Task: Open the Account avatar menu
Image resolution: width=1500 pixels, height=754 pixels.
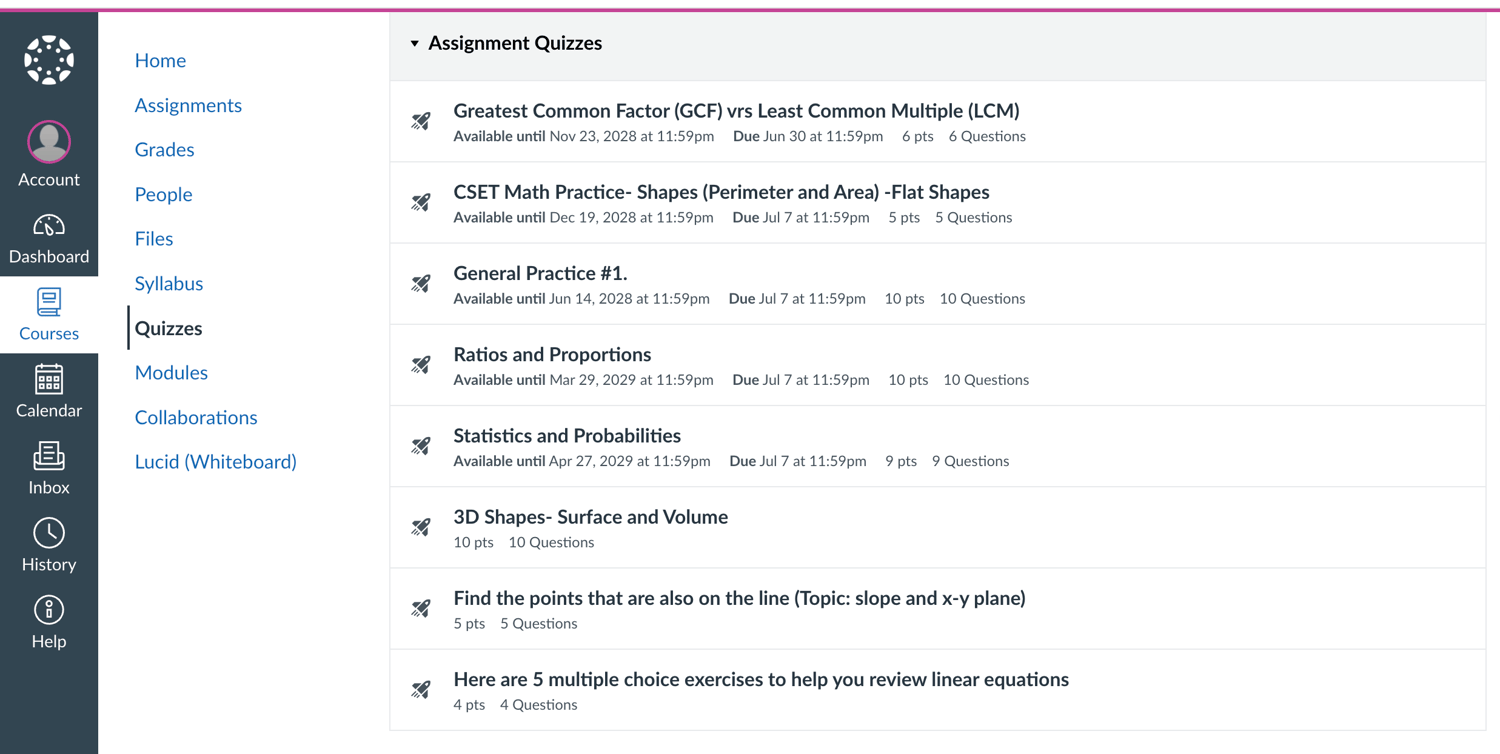Action: (x=49, y=142)
